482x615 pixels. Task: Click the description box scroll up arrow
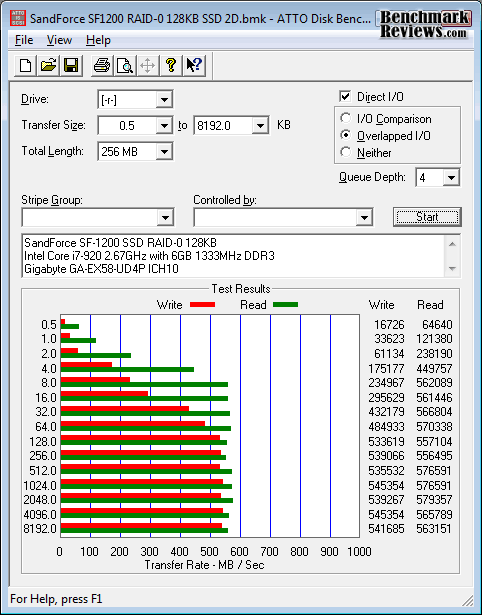tap(452, 244)
